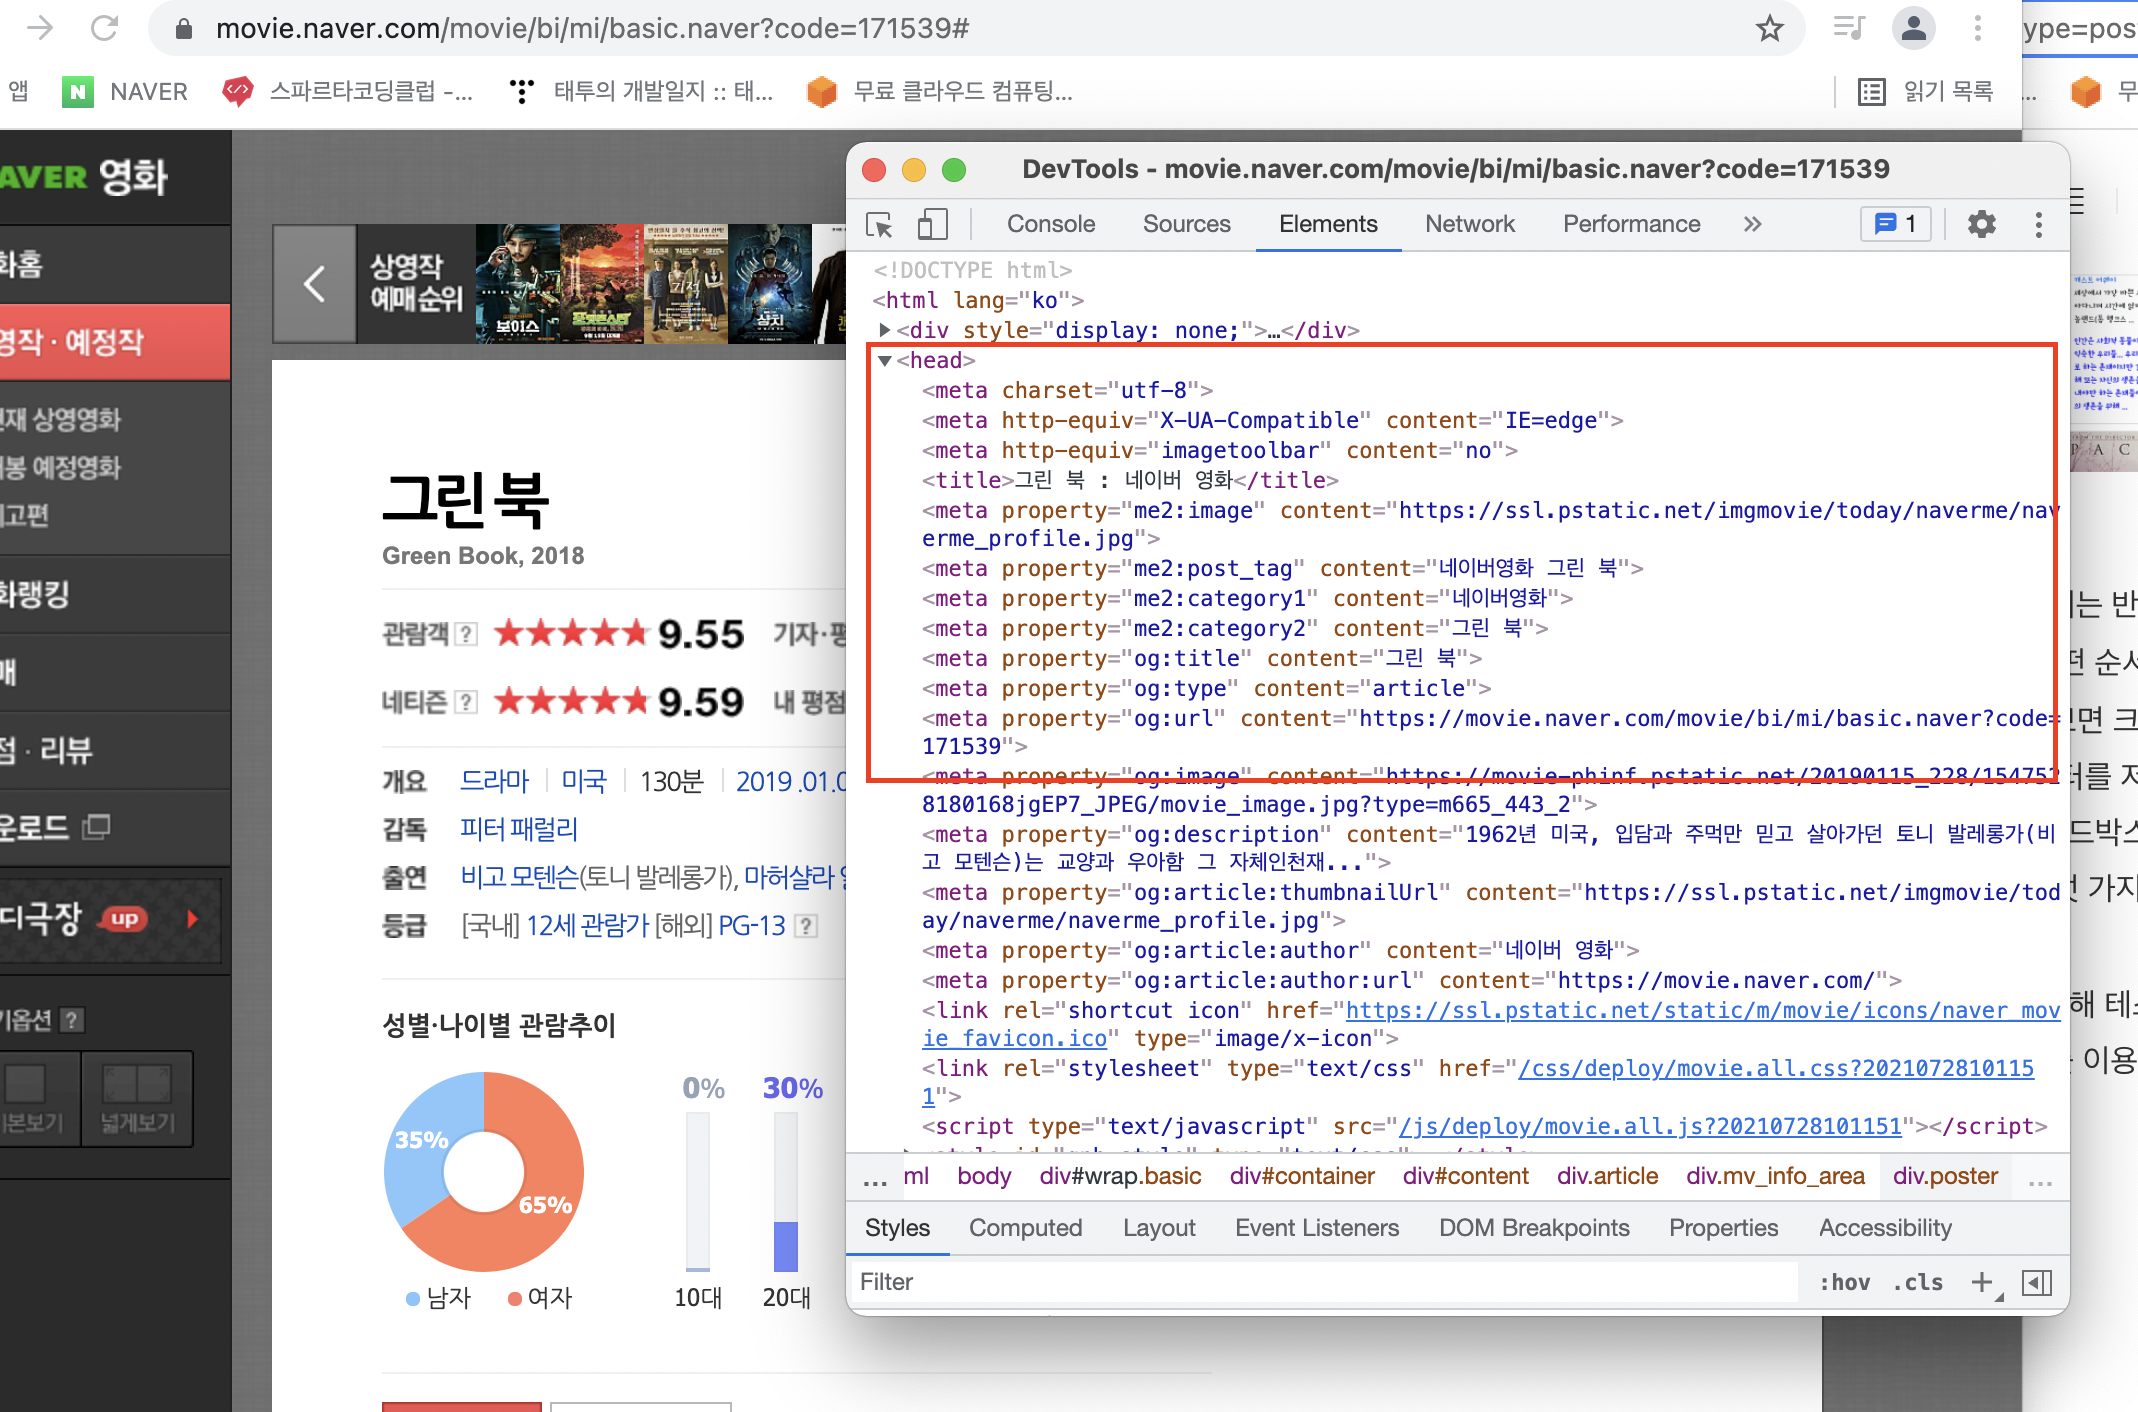Open the 네티즌 rating help icon

pyautogui.click(x=466, y=702)
